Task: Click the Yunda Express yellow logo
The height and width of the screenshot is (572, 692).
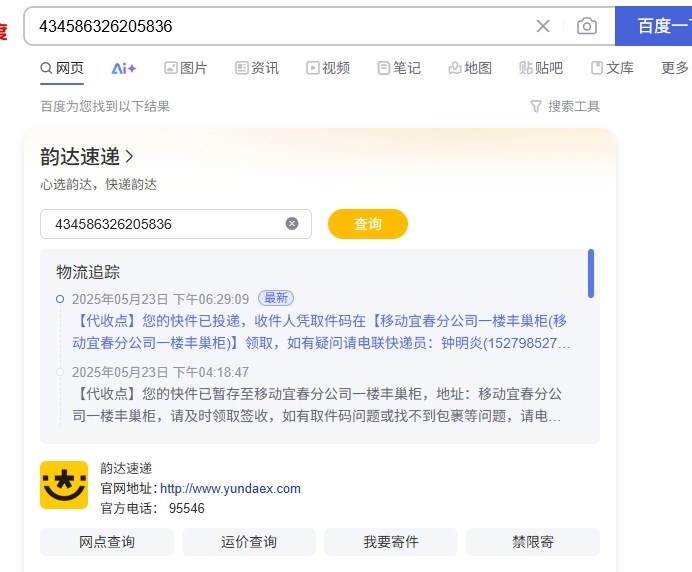Action: (64, 485)
